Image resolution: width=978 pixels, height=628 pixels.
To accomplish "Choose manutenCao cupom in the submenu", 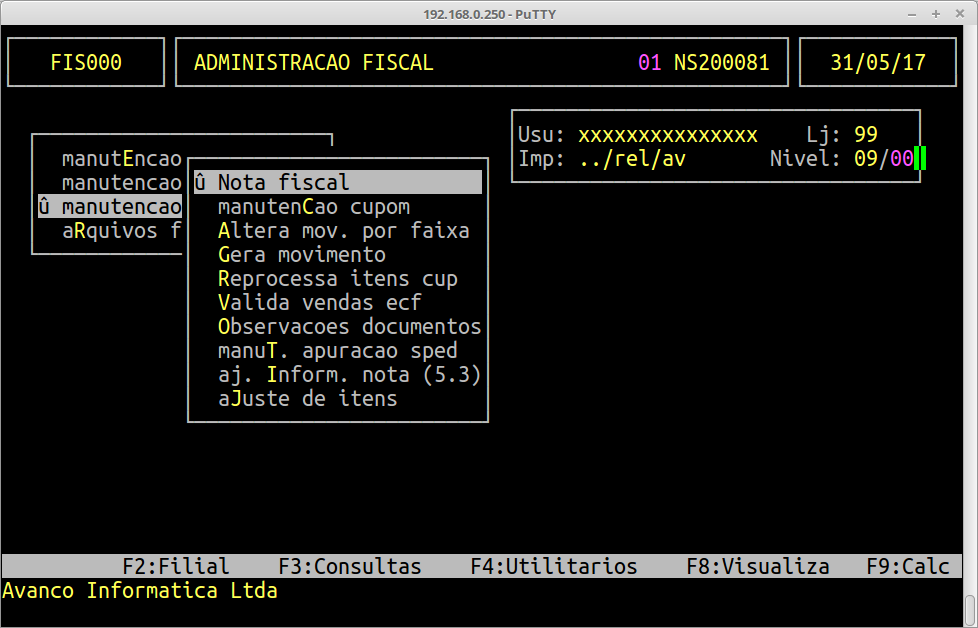I will (x=314, y=207).
